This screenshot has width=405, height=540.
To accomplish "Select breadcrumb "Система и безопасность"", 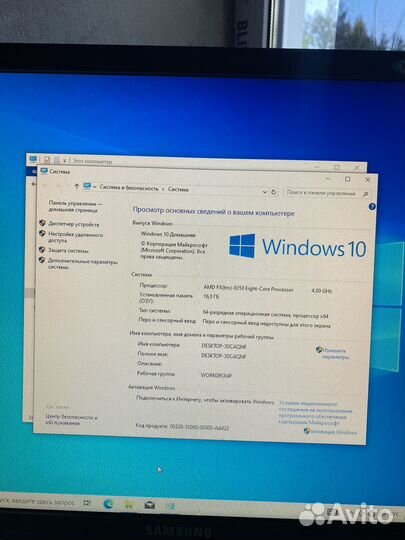I will click(129, 188).
